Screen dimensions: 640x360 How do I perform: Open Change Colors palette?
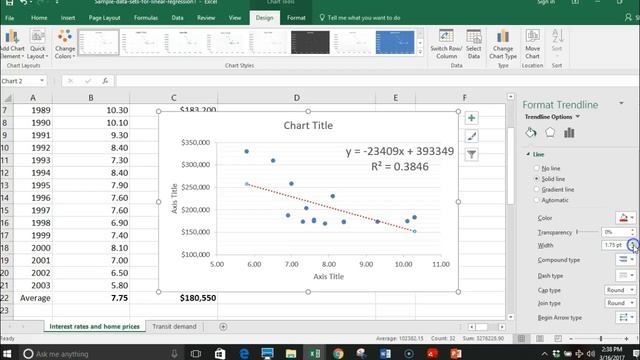(x=65, y=44)
